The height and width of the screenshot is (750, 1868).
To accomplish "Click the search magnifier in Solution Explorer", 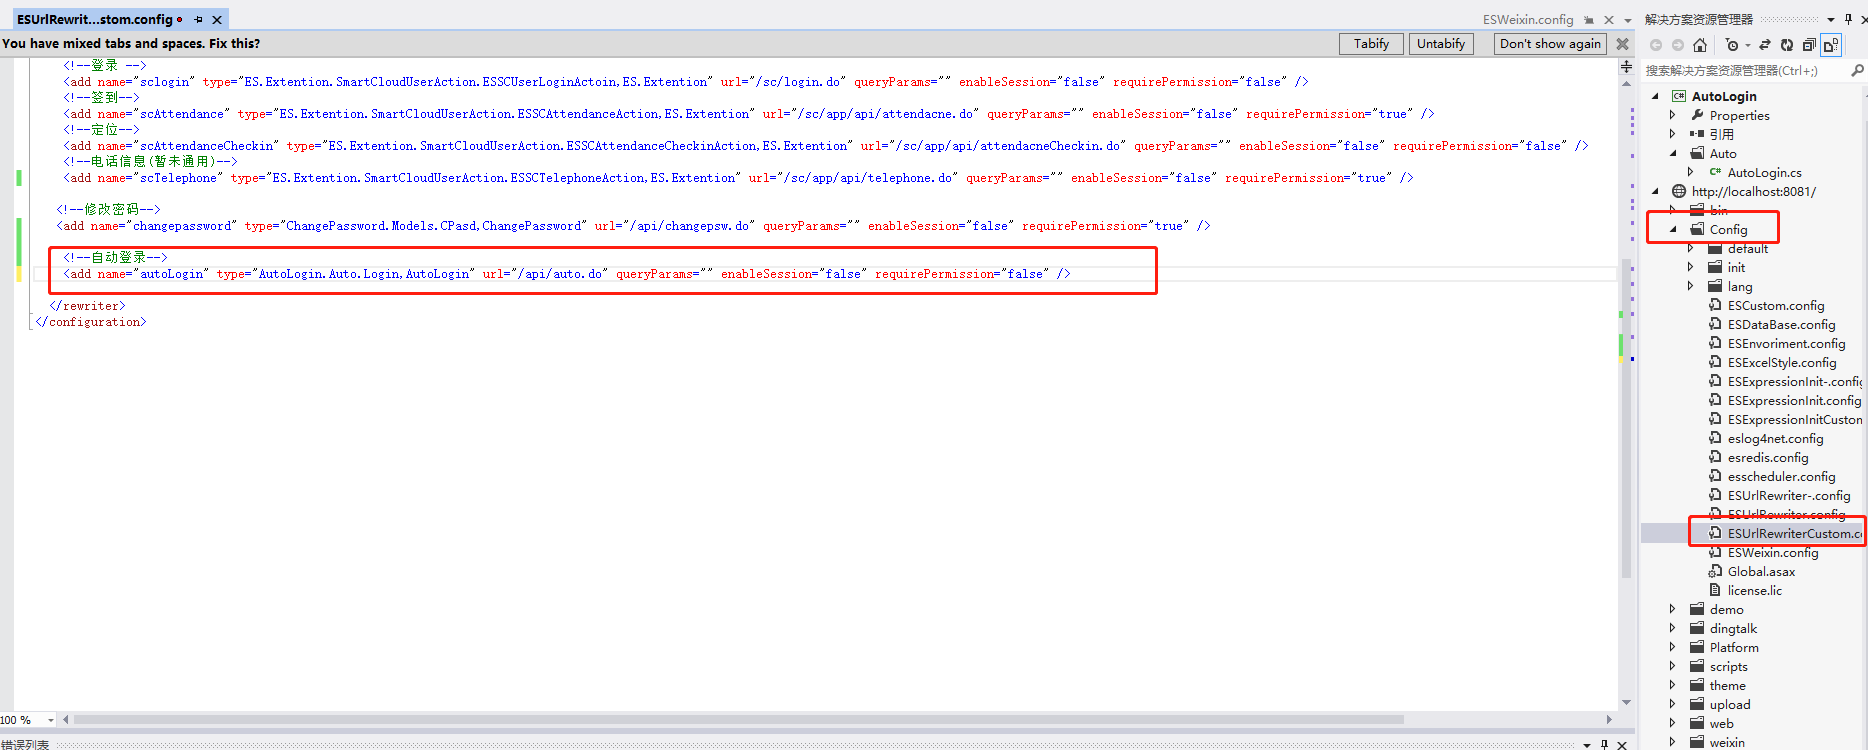I will coord(1857,71).
